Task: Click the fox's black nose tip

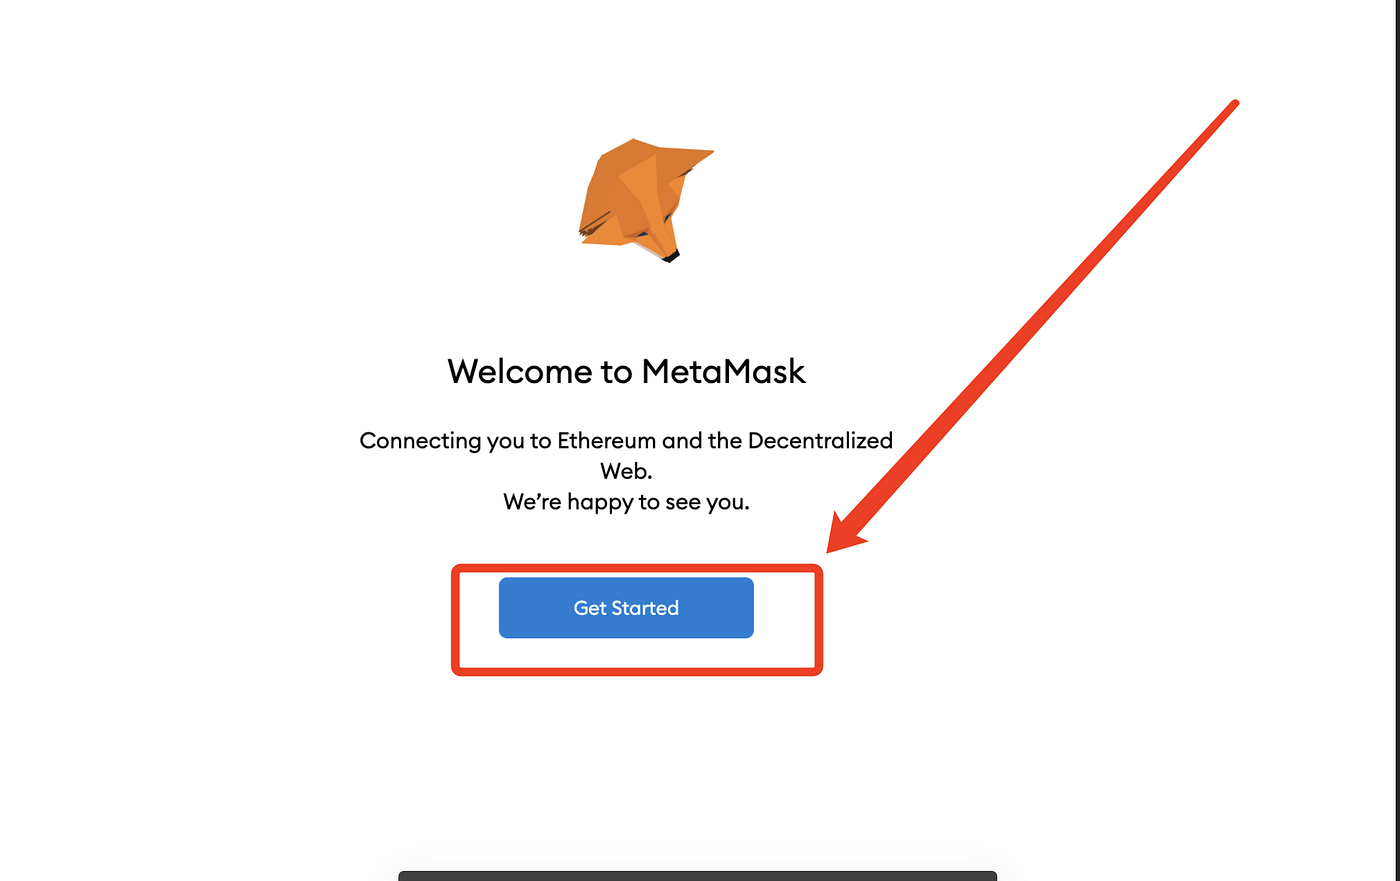Action: click(x=671, y=257)
